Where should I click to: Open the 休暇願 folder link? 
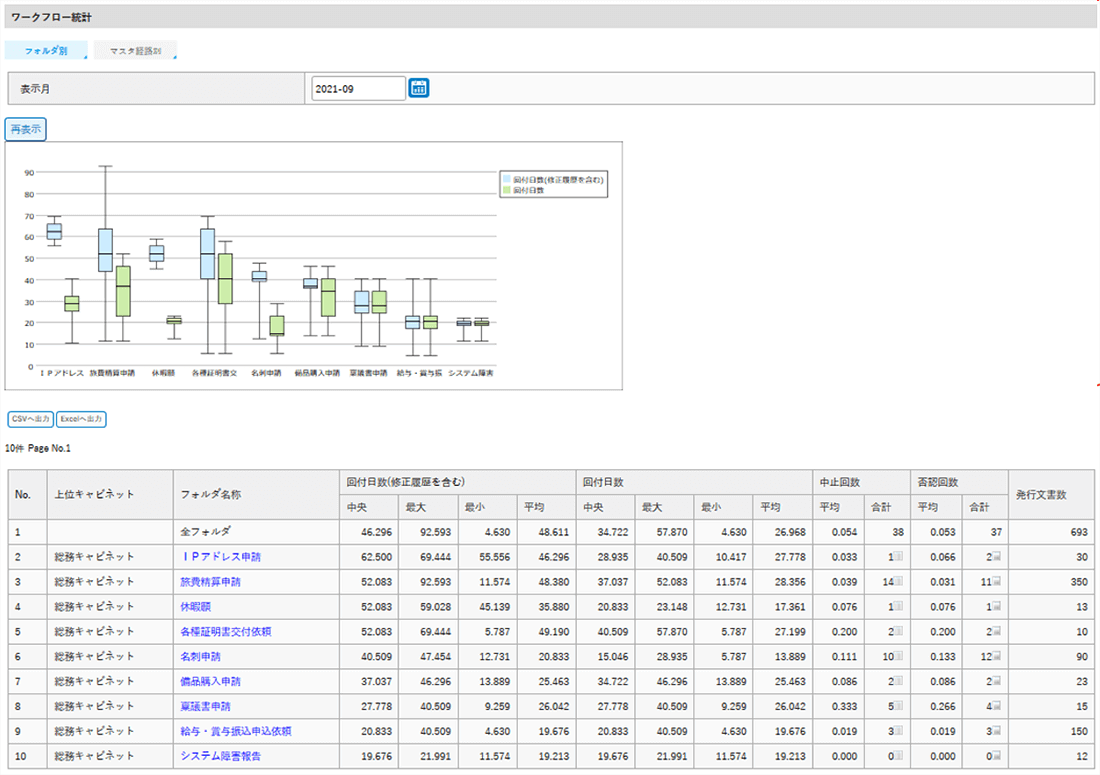195,607
